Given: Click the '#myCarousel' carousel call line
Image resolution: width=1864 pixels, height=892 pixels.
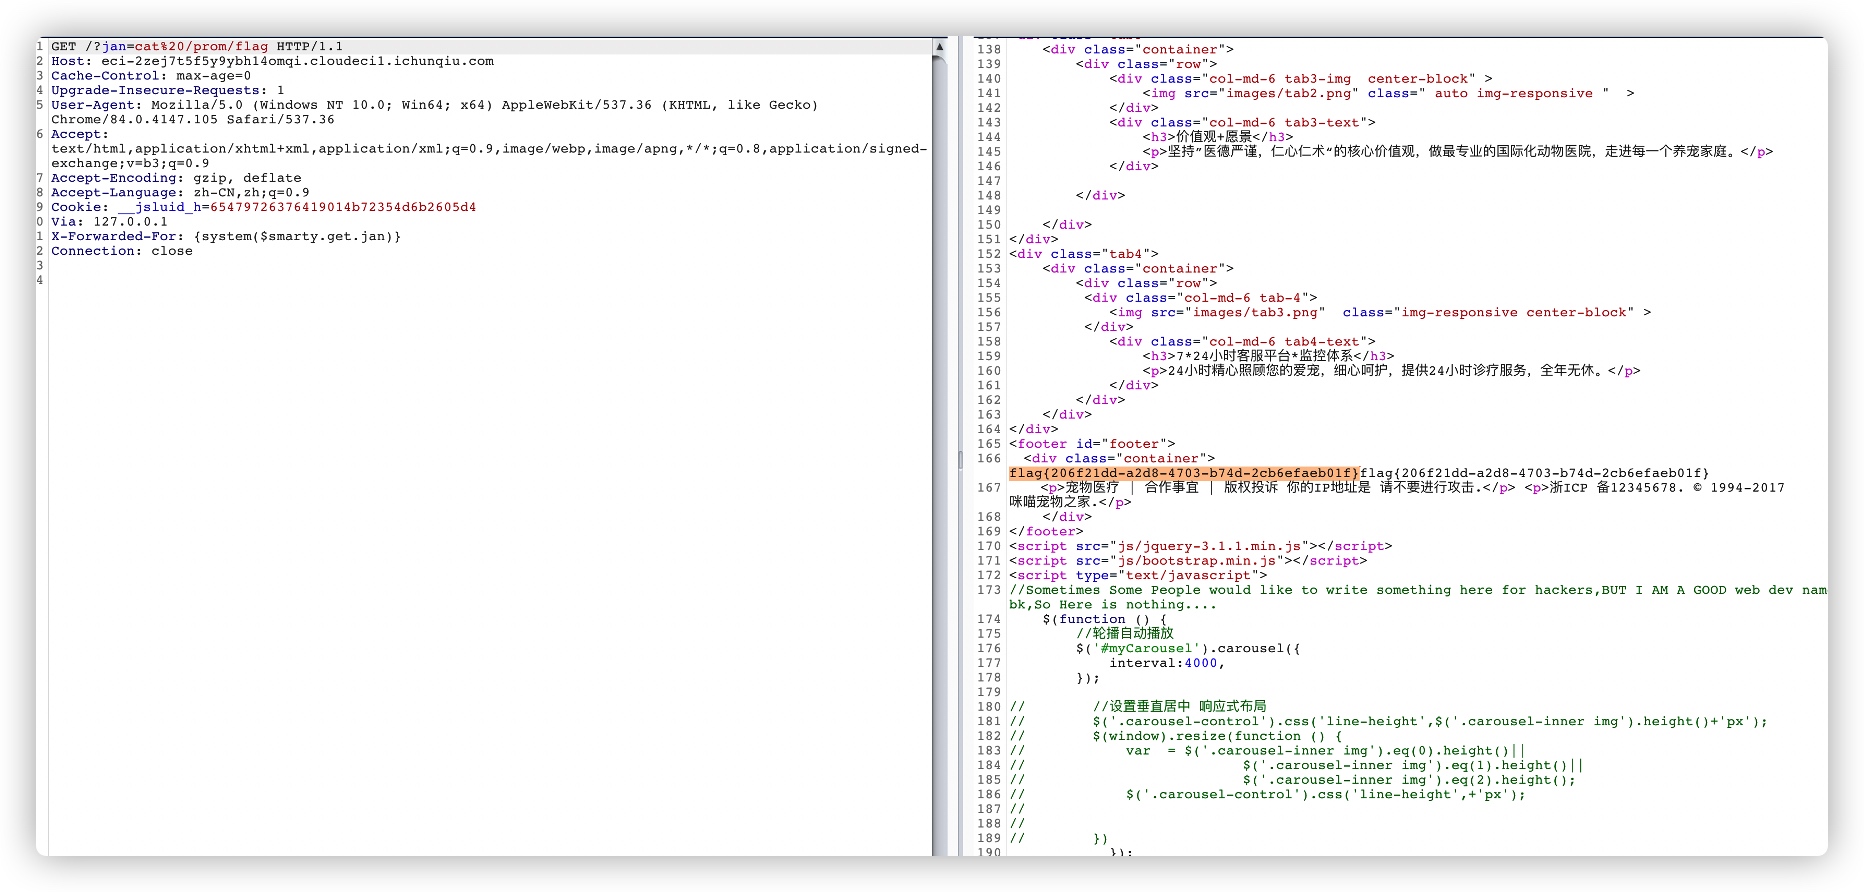Looking at the screenshot, I should click(x=1188, y=648).
